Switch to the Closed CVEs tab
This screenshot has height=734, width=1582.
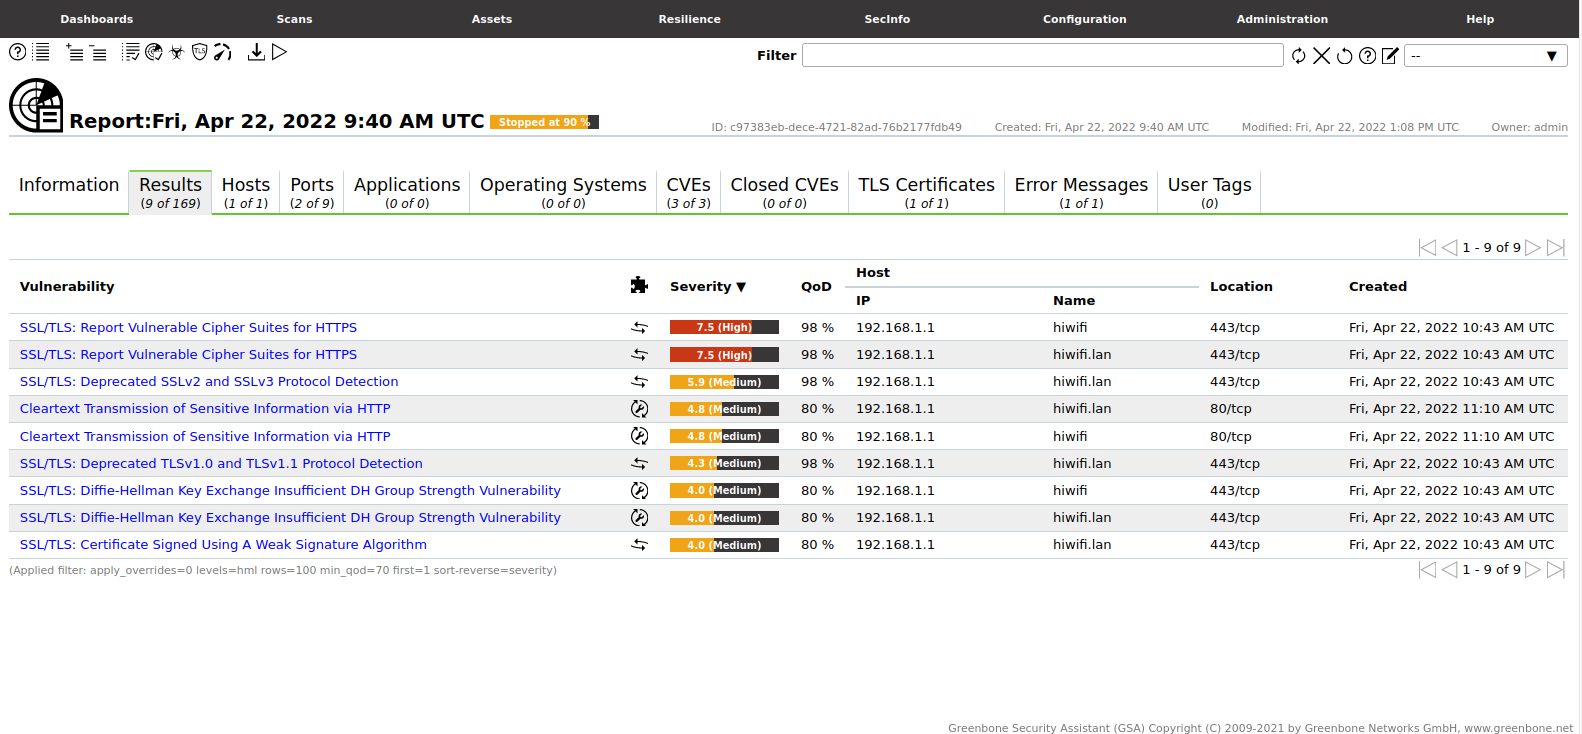click(x=785, y=191)
